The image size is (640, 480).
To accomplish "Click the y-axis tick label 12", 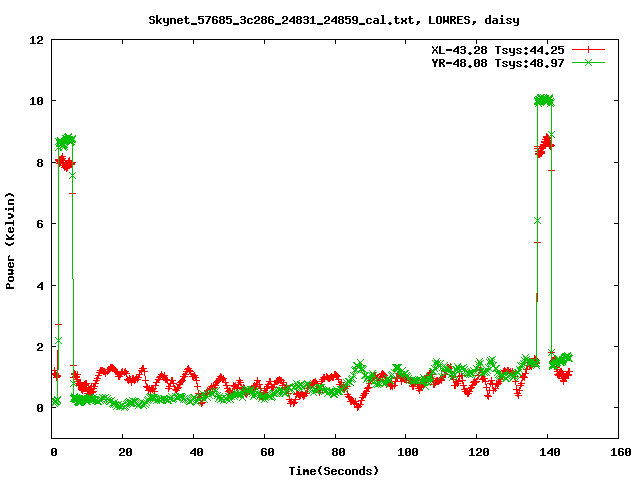I will pos(36,40).
